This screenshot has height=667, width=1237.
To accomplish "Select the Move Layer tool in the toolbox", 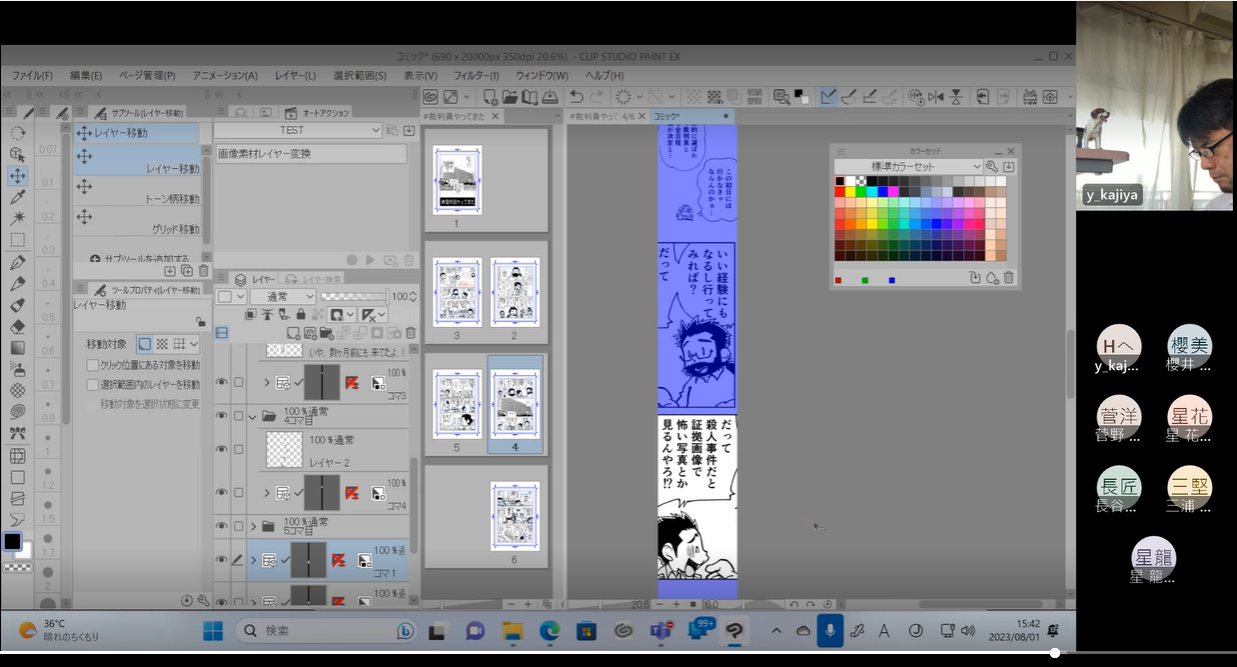I will 17,176.
